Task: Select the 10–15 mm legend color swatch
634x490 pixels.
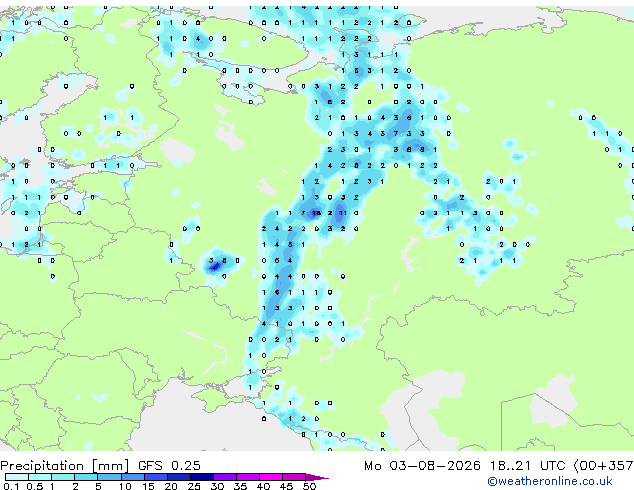Action: coord(132,477)
